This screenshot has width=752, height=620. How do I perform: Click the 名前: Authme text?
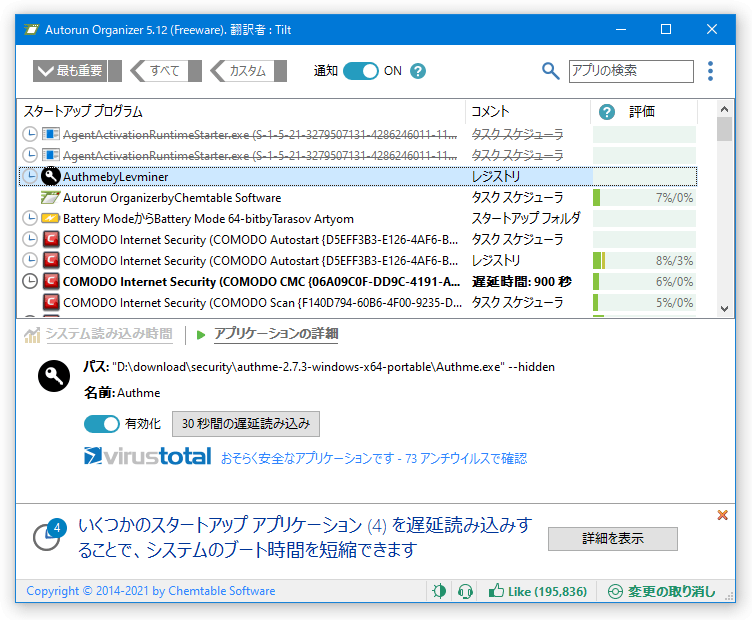point(122,393)
